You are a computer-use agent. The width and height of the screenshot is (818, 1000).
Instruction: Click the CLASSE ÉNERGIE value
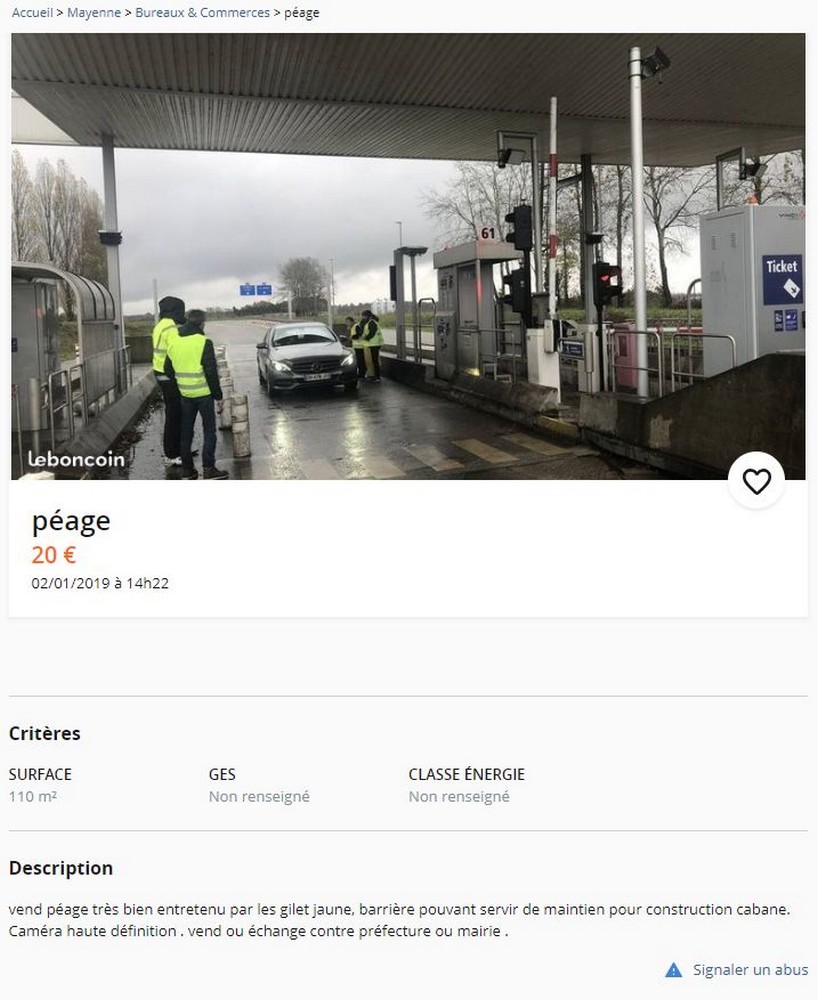[x=459, y=797]
